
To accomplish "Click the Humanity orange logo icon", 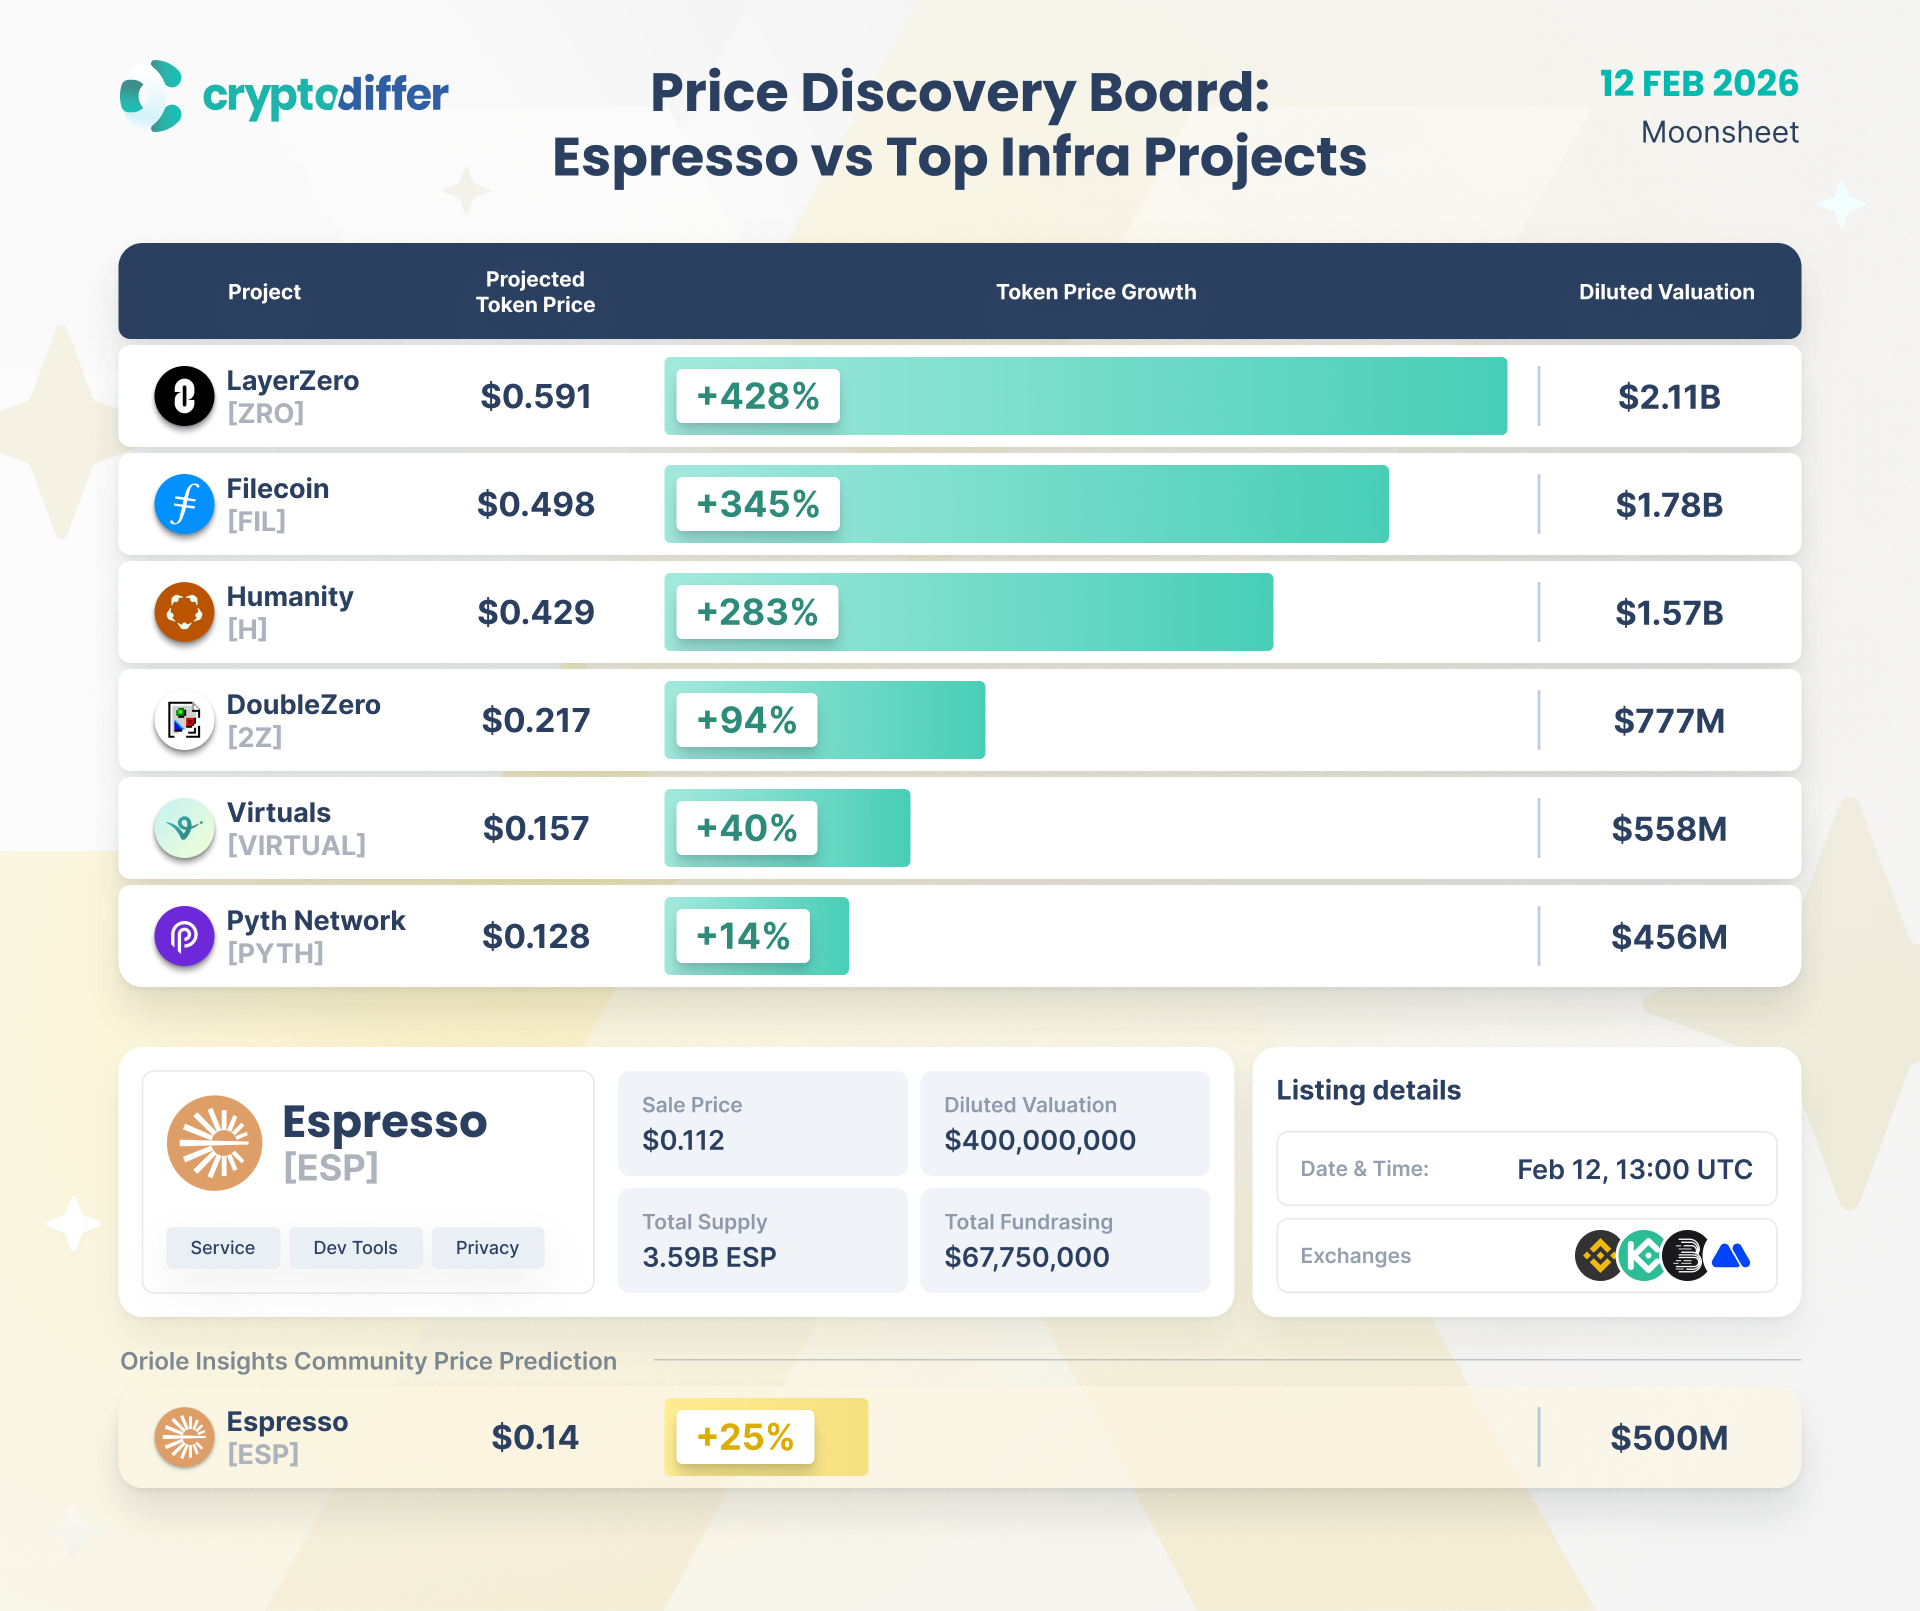I will 184,612.
